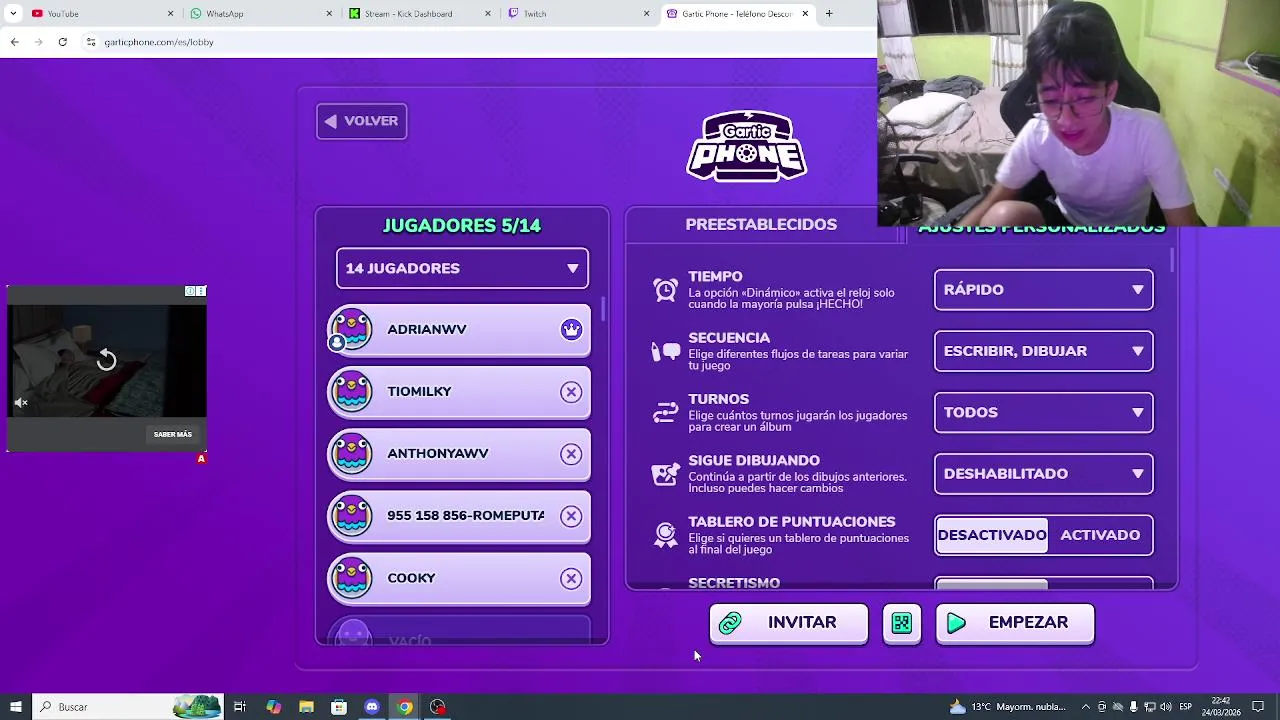Click the browser forward arrow
The image size is (1280, 720).
[38, 42]
